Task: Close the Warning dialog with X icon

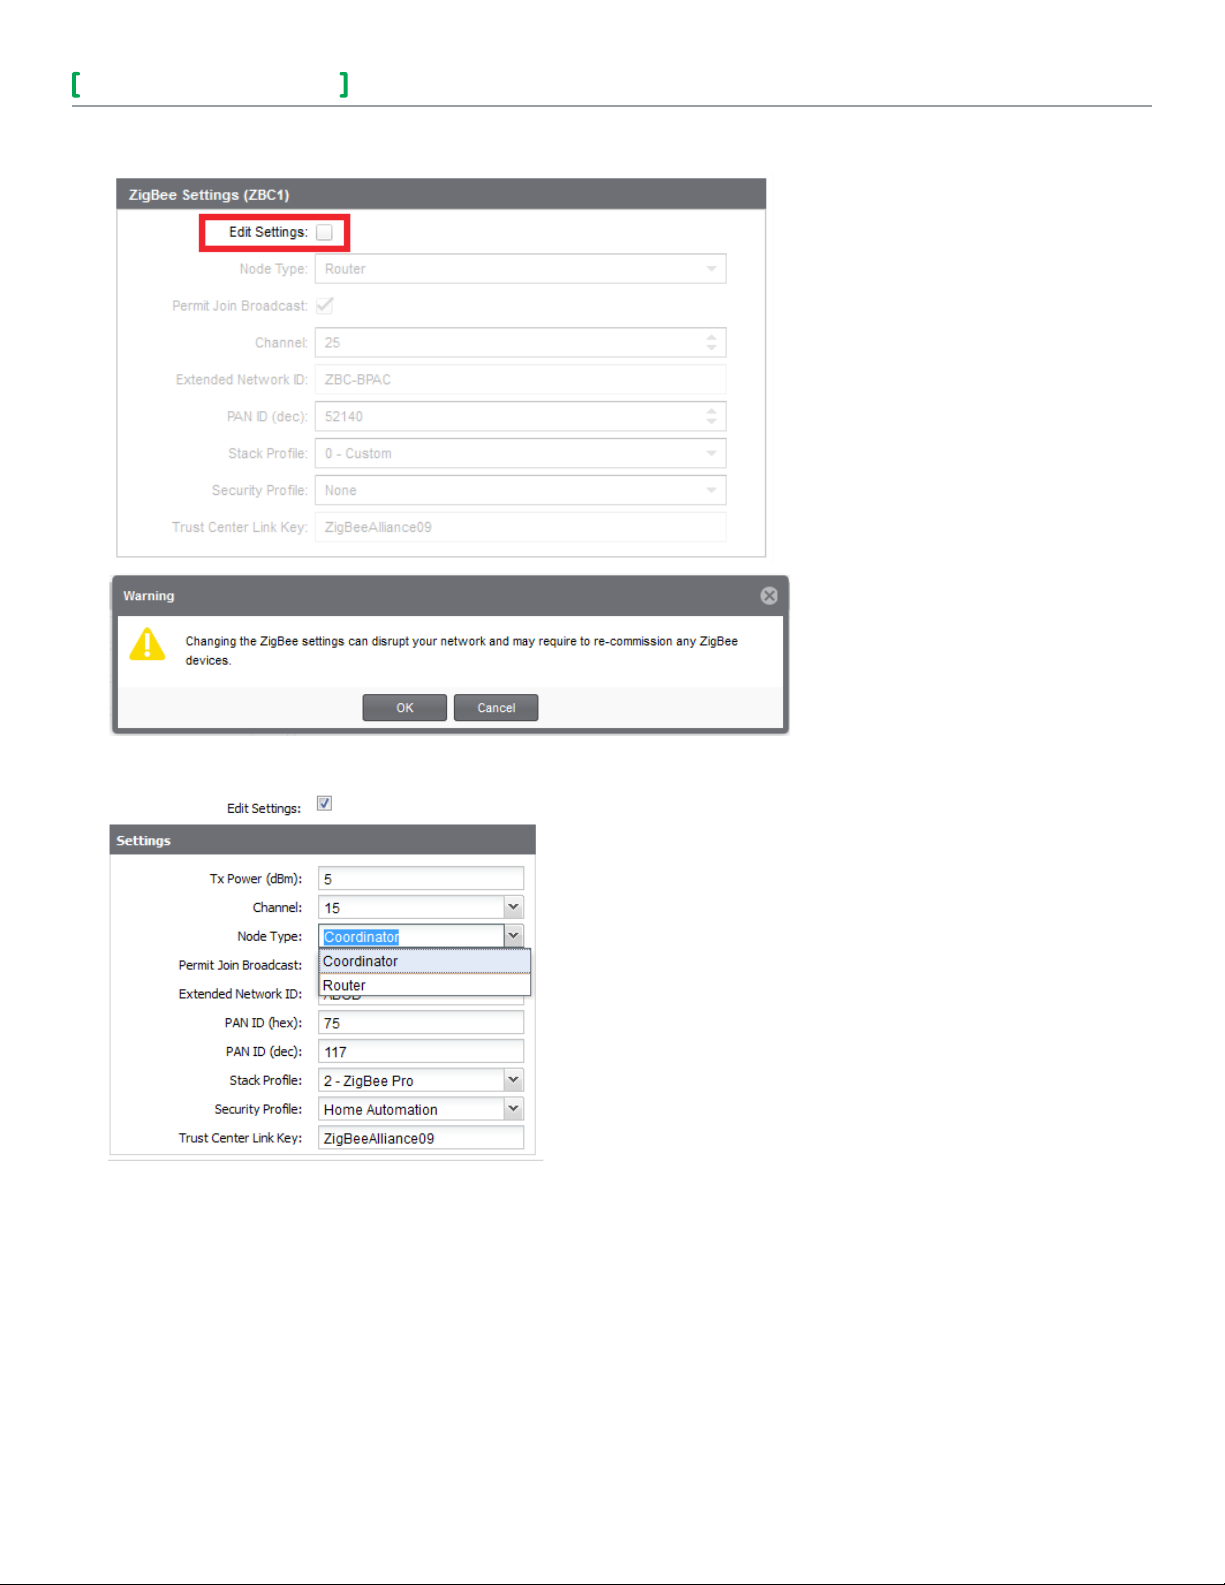Action: coord(768,596)
